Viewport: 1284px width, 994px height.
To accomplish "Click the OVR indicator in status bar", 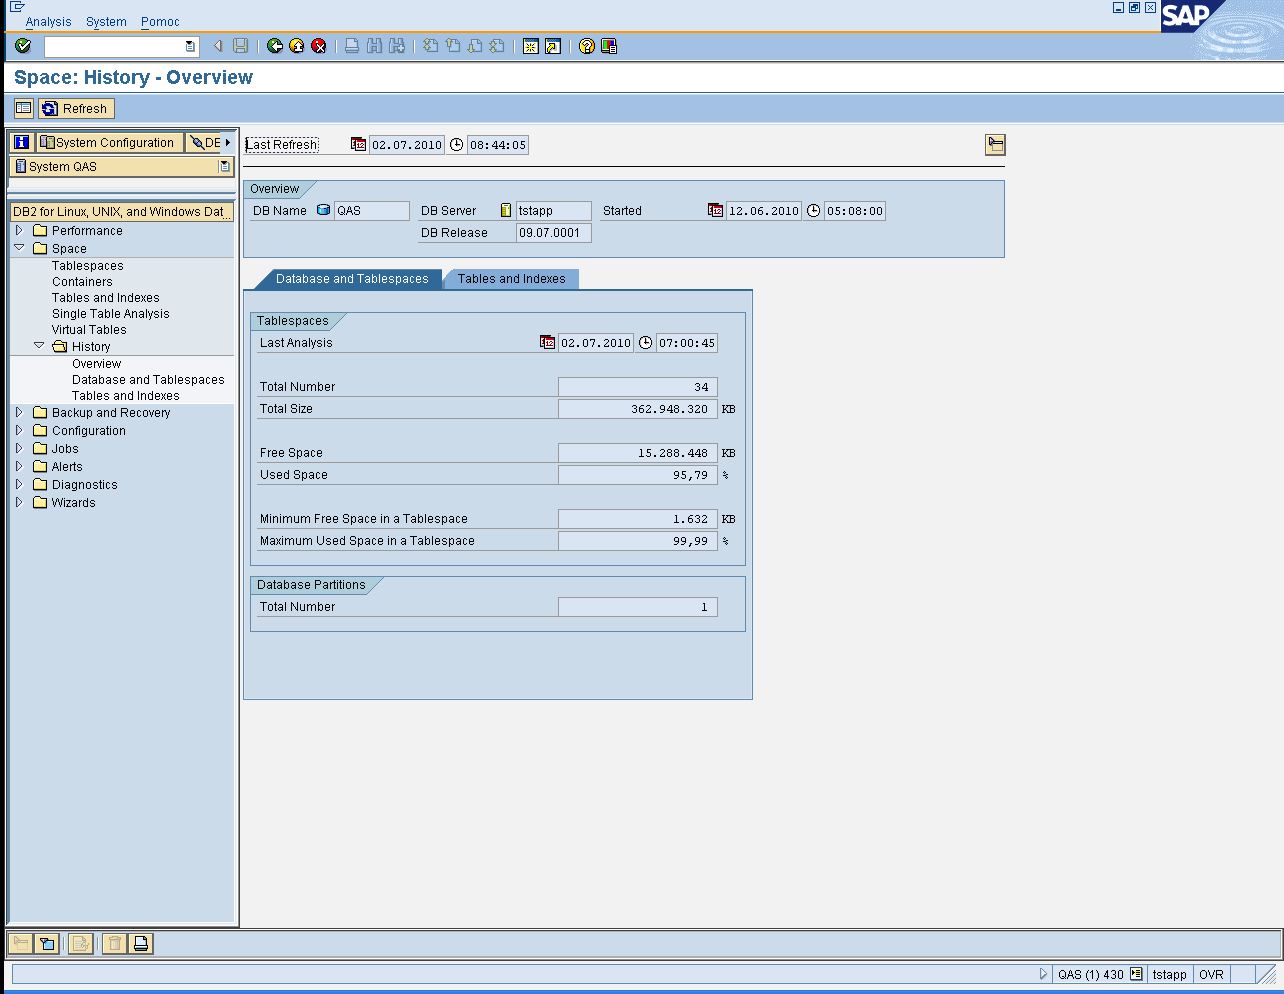I will [x=1211, y=974].
